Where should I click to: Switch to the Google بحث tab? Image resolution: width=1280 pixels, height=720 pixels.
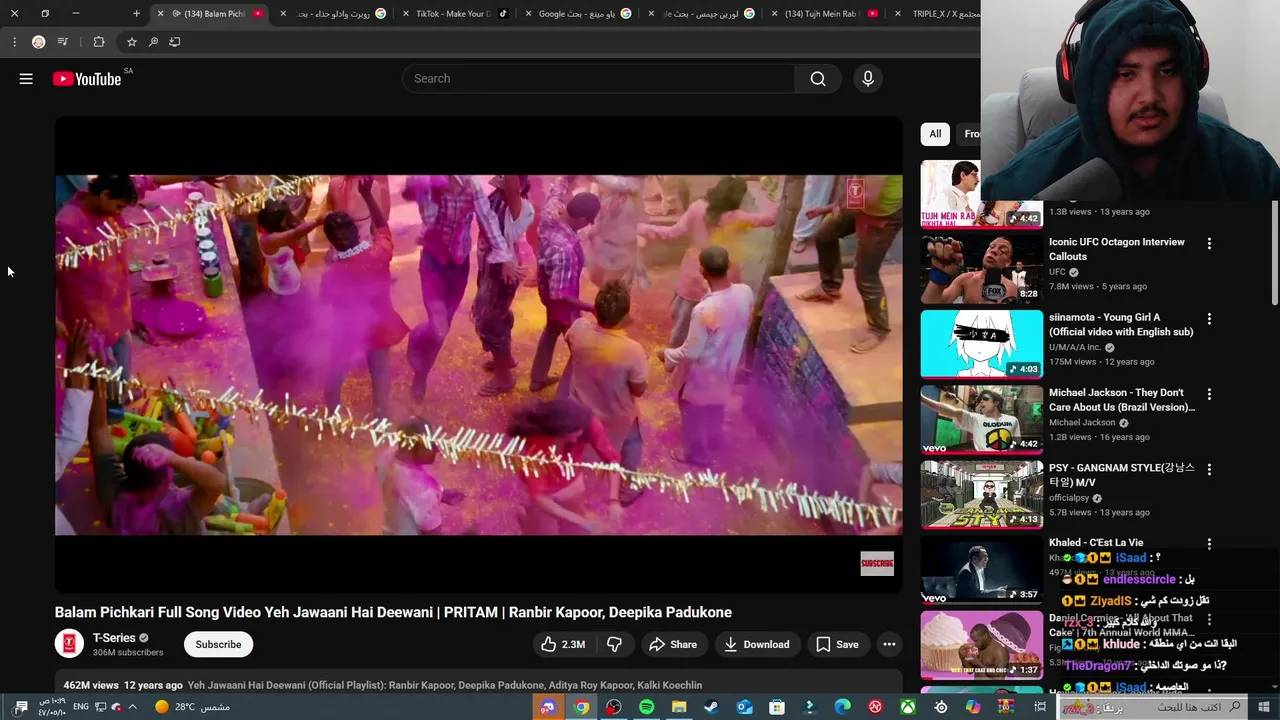point(577,14)
